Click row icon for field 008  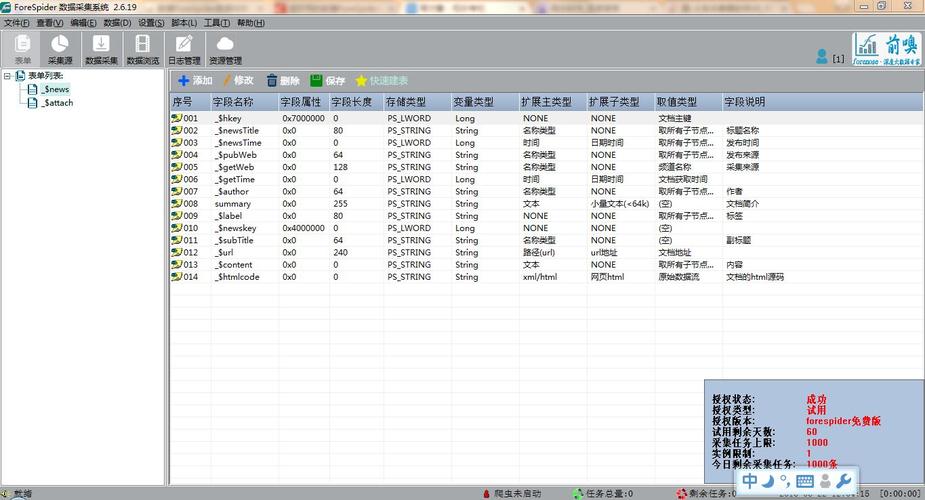pos(176,203)
